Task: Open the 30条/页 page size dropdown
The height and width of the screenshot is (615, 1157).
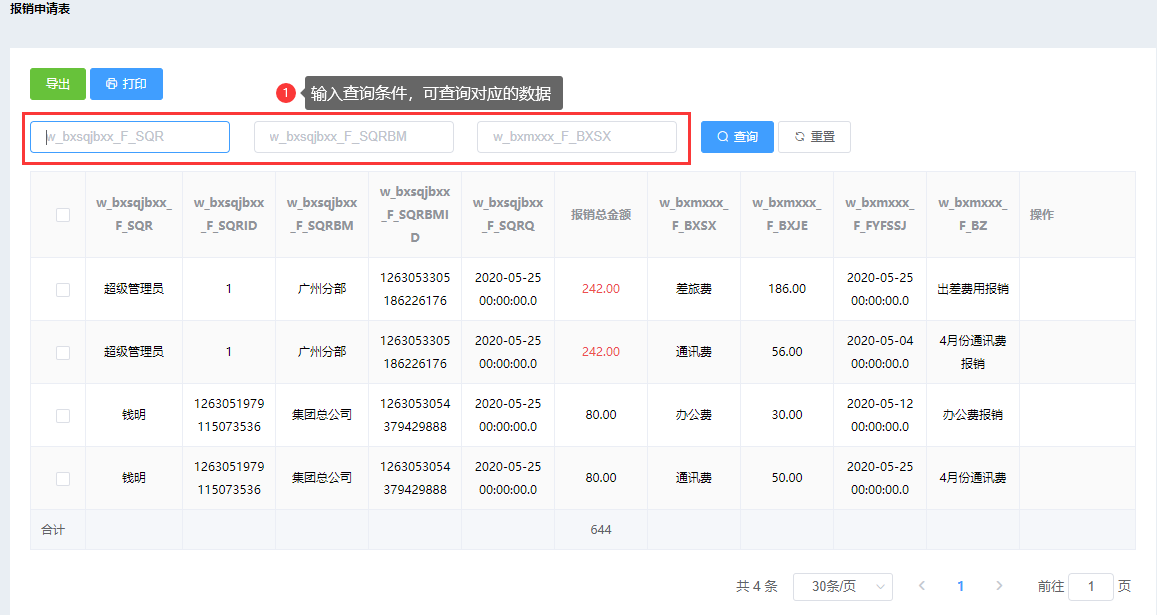Action: (x=842, y=586)
